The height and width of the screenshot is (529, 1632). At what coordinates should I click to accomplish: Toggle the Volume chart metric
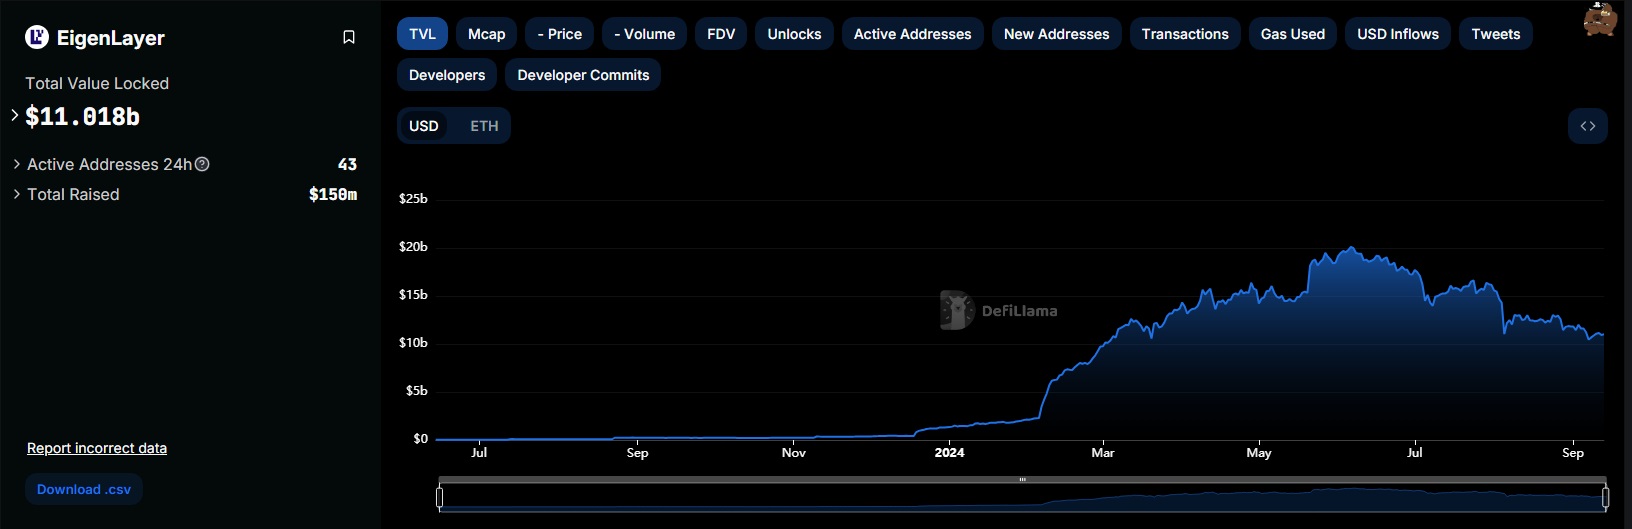pyautogui.click(x=645, y=34)
